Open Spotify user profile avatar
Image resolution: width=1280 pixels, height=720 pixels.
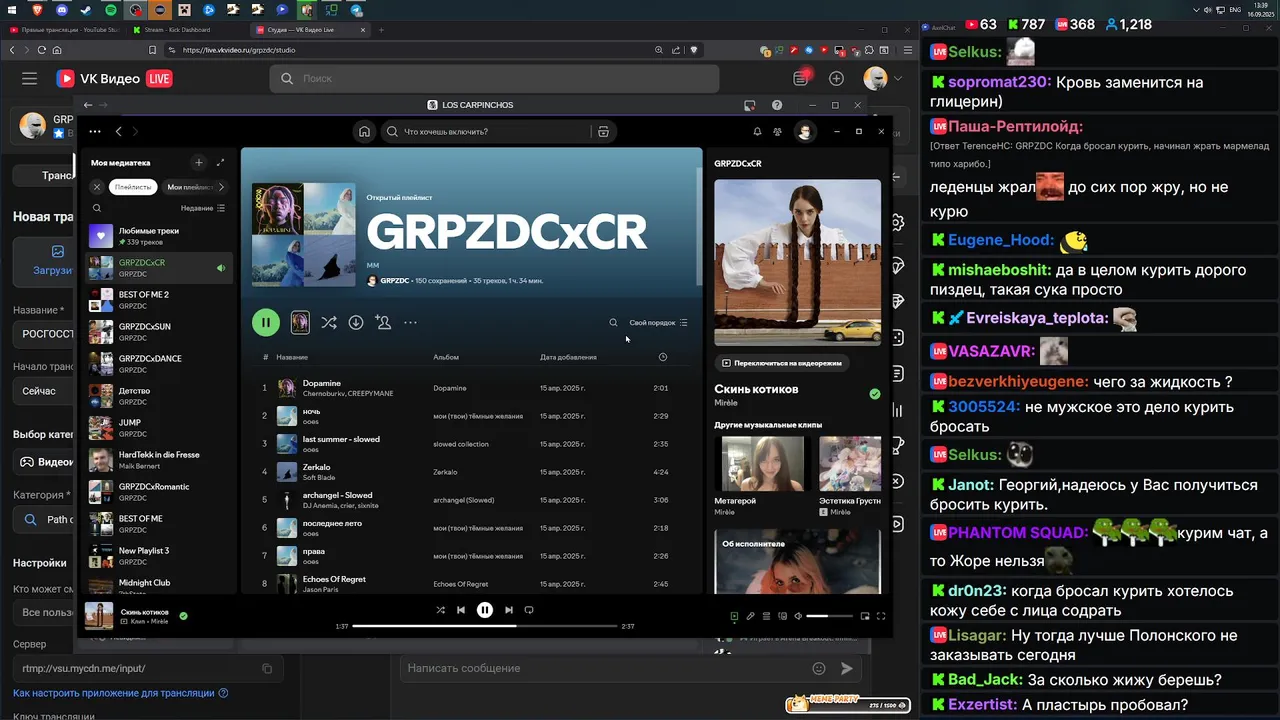tap(804, 131)
